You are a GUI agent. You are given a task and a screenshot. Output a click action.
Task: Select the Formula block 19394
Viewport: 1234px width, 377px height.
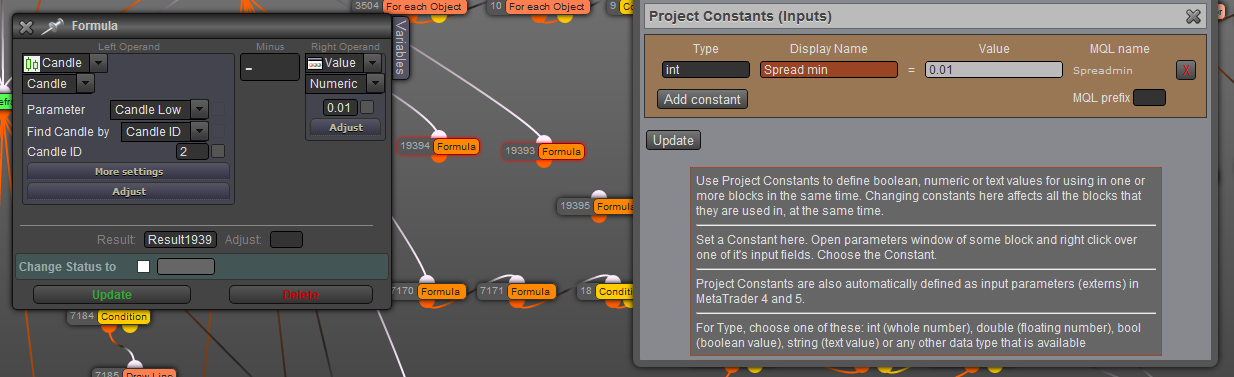coord(456,147)
